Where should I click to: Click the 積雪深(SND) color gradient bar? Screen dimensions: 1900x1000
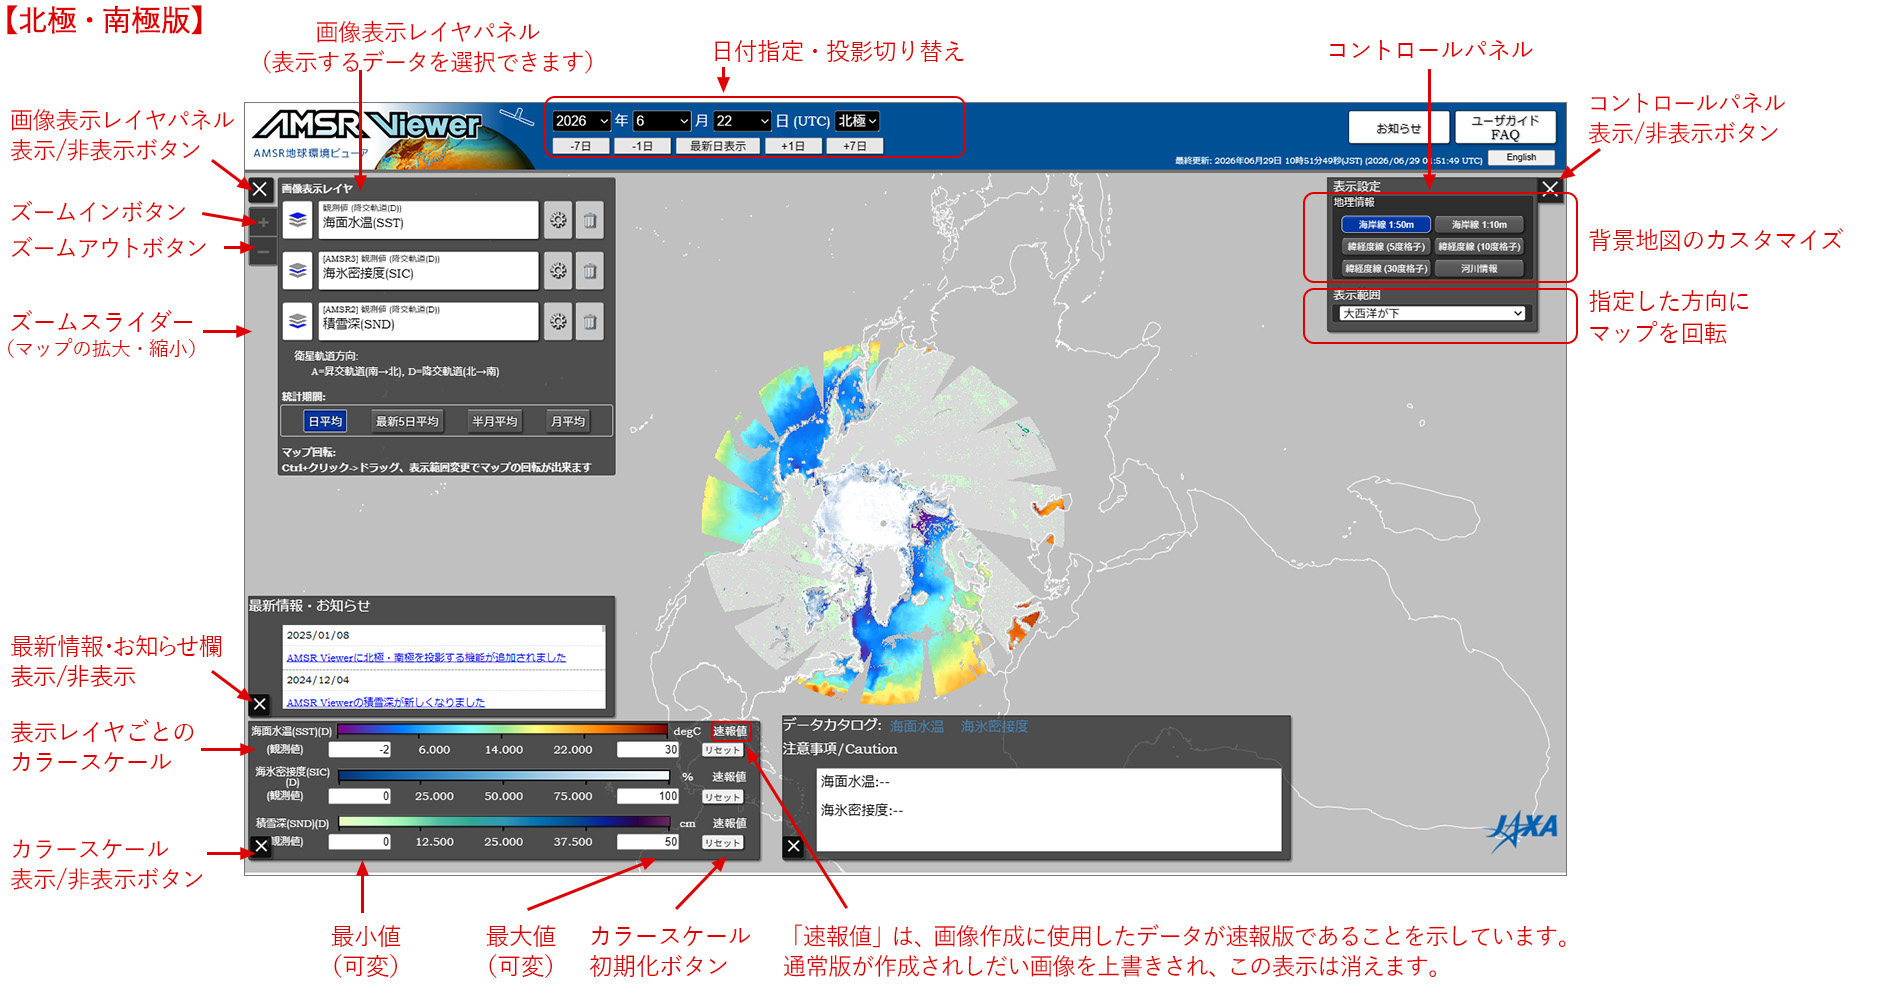pyautogui.click(x=503, y=822)
